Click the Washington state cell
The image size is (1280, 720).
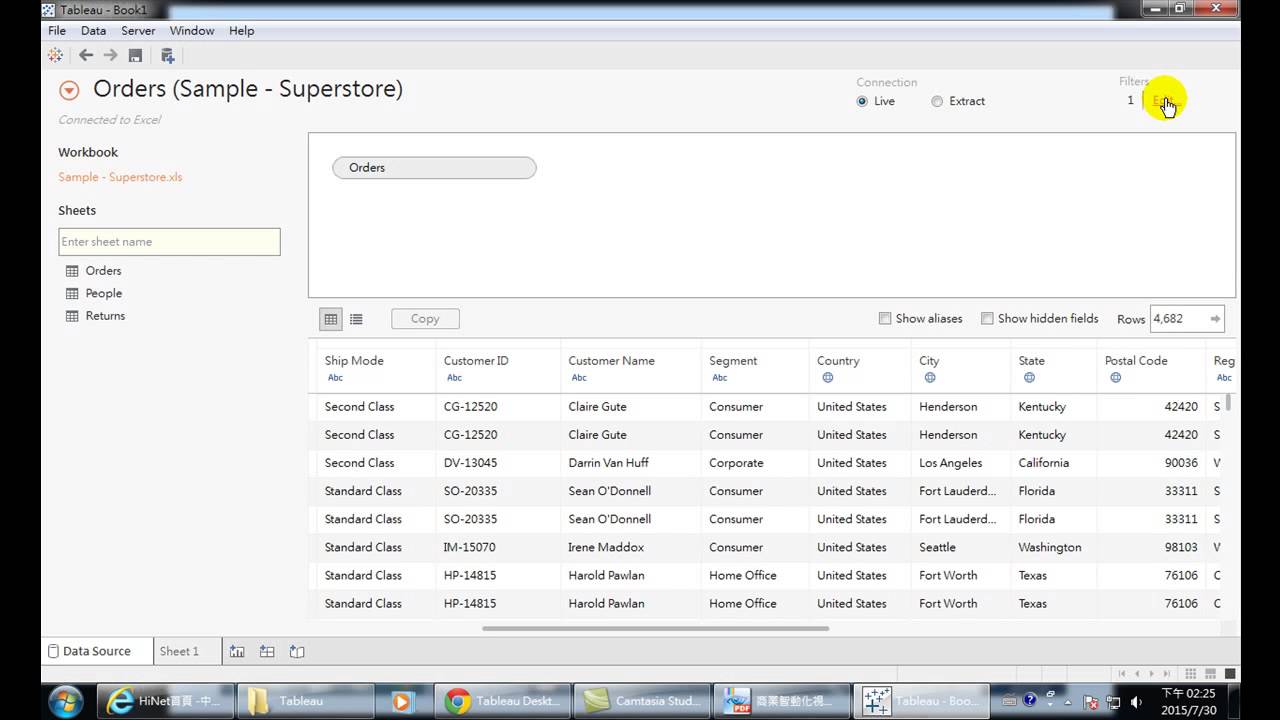click(x=1049, y=547)
